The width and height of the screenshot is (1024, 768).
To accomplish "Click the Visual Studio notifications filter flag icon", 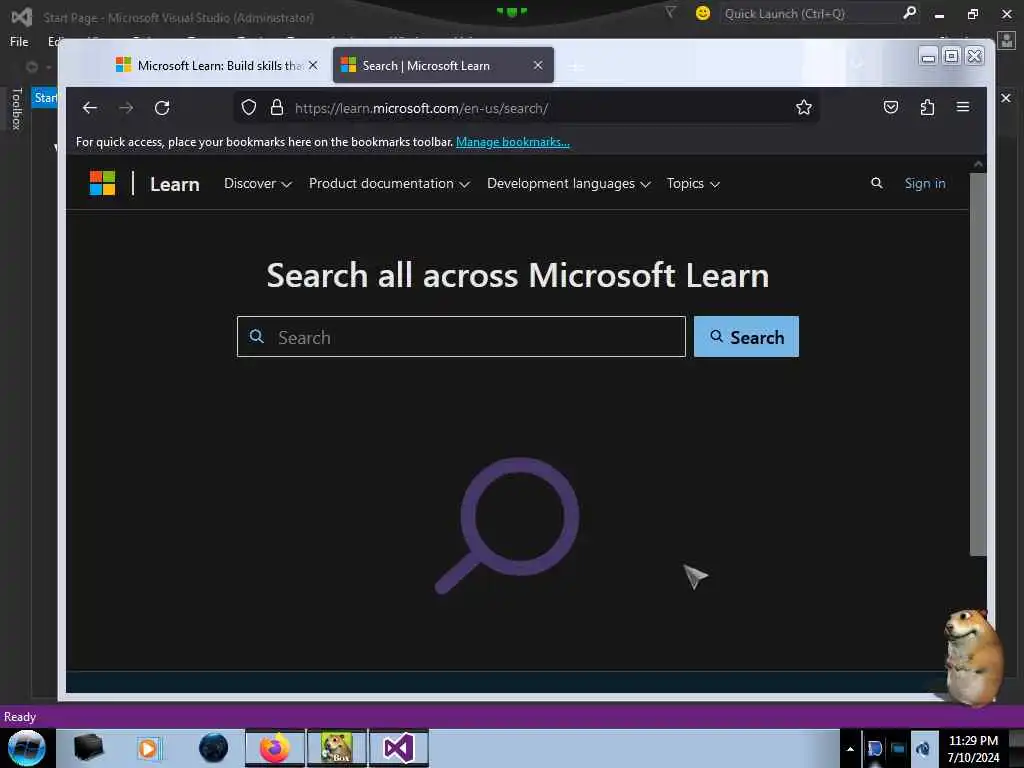I will pos(670,12).
